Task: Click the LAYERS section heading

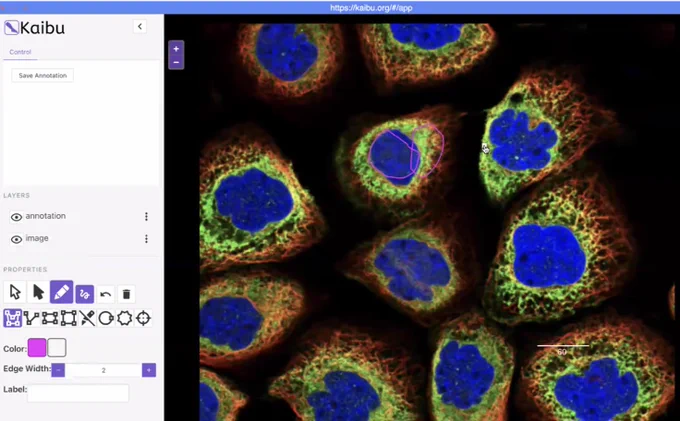Action: [x=16, y=196]
